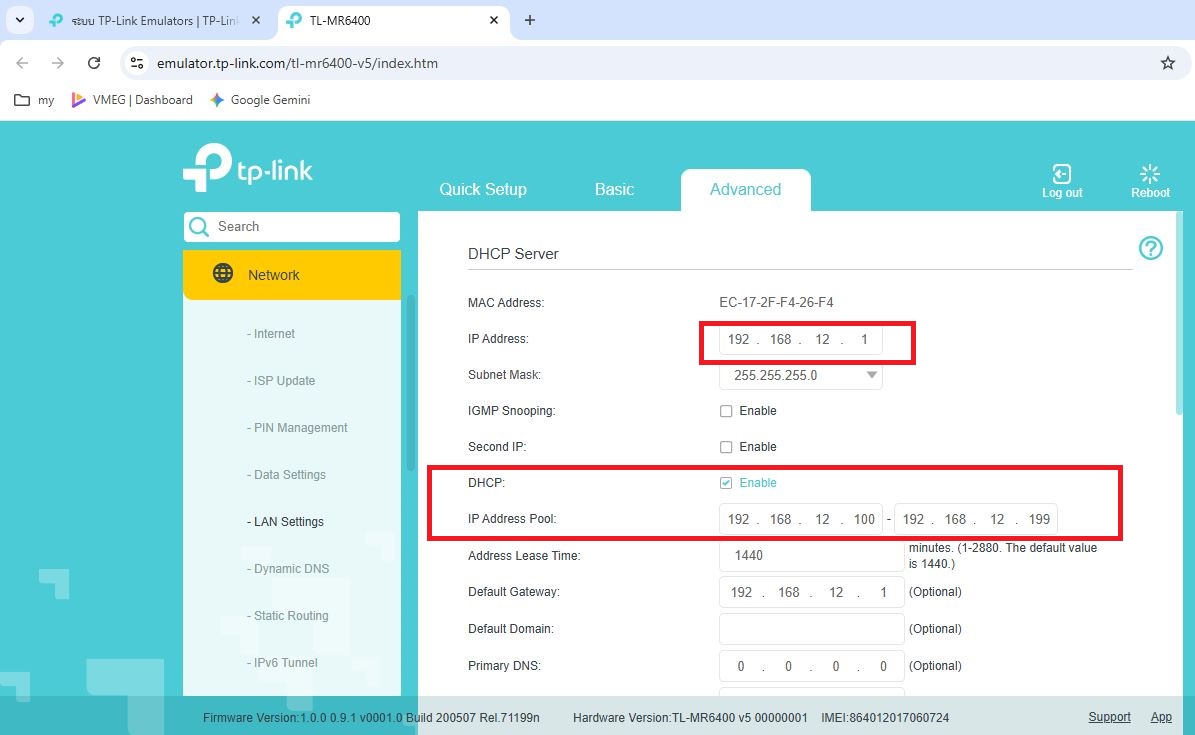Bookmark this page with star icon
Image resolution: width=1195 pixels, height=735 pixels.
1167,63
